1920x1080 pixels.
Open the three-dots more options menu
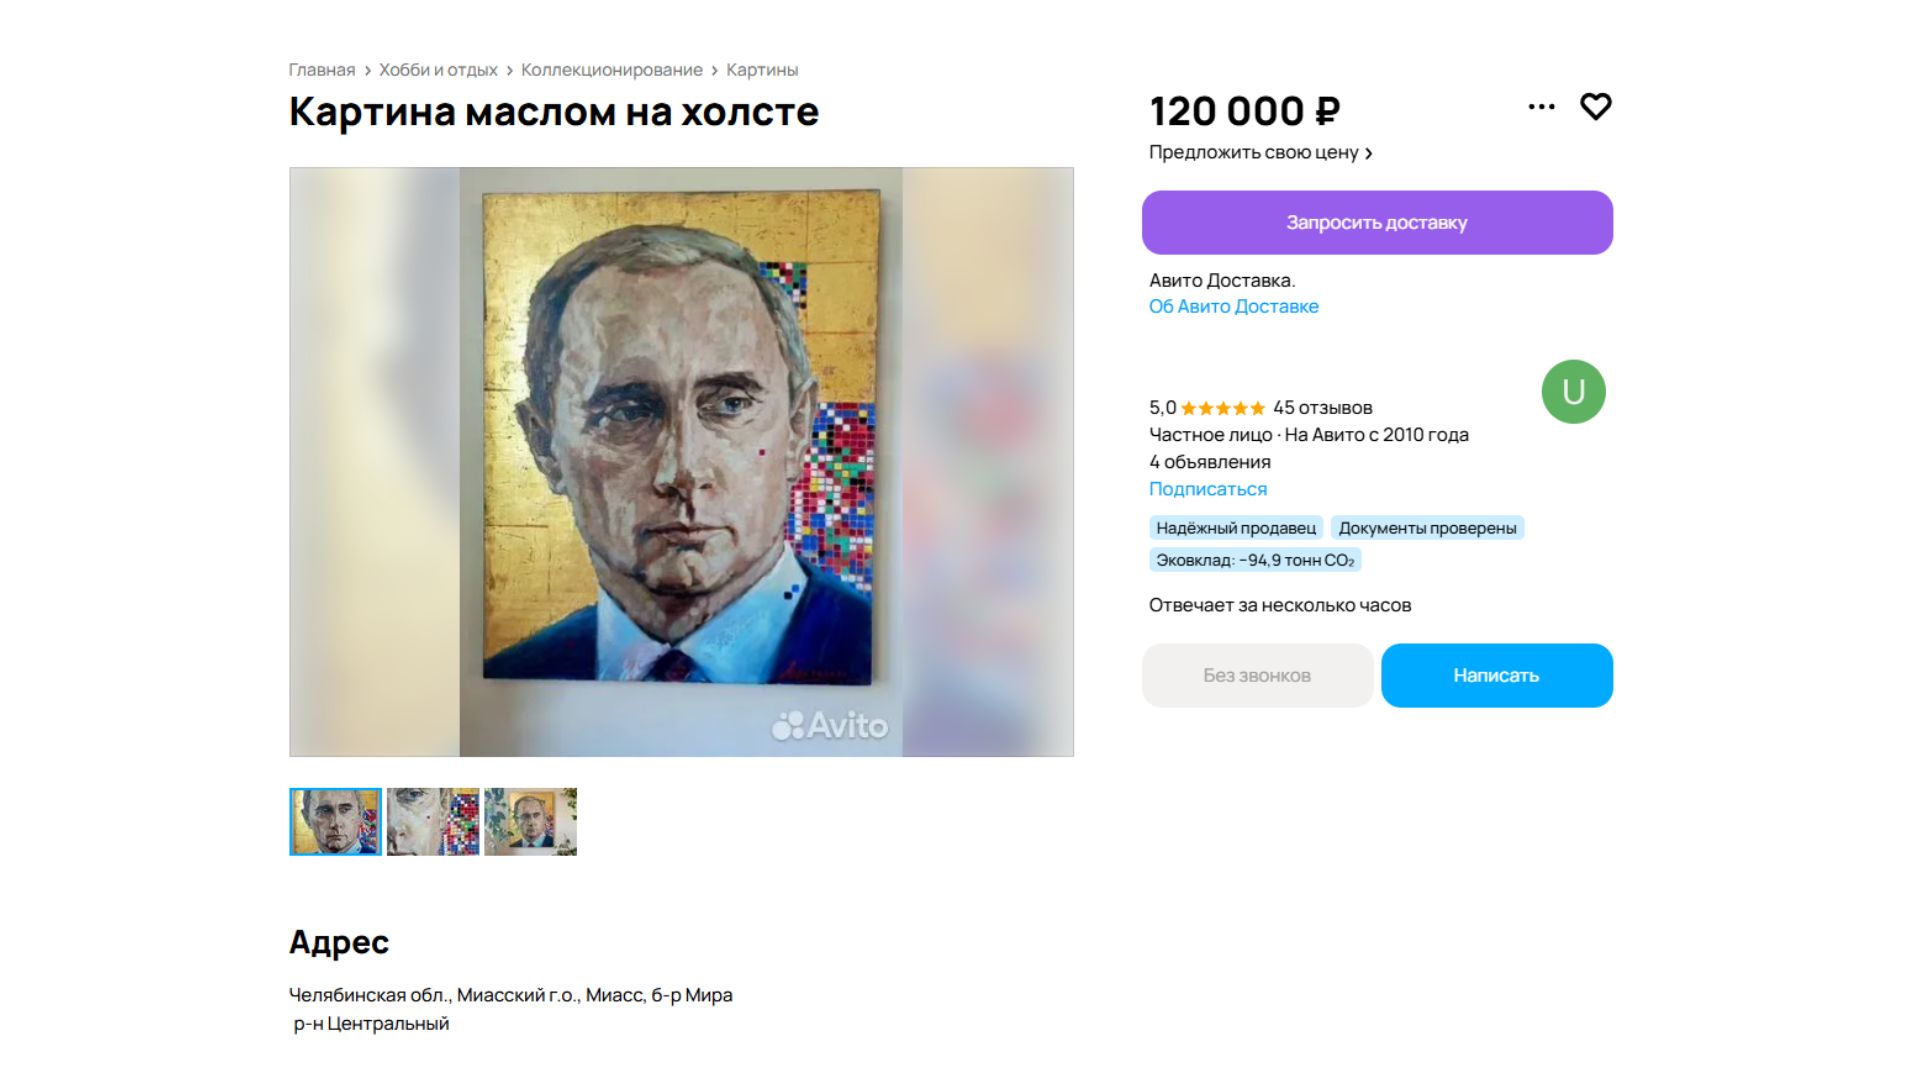point(1541,106)
